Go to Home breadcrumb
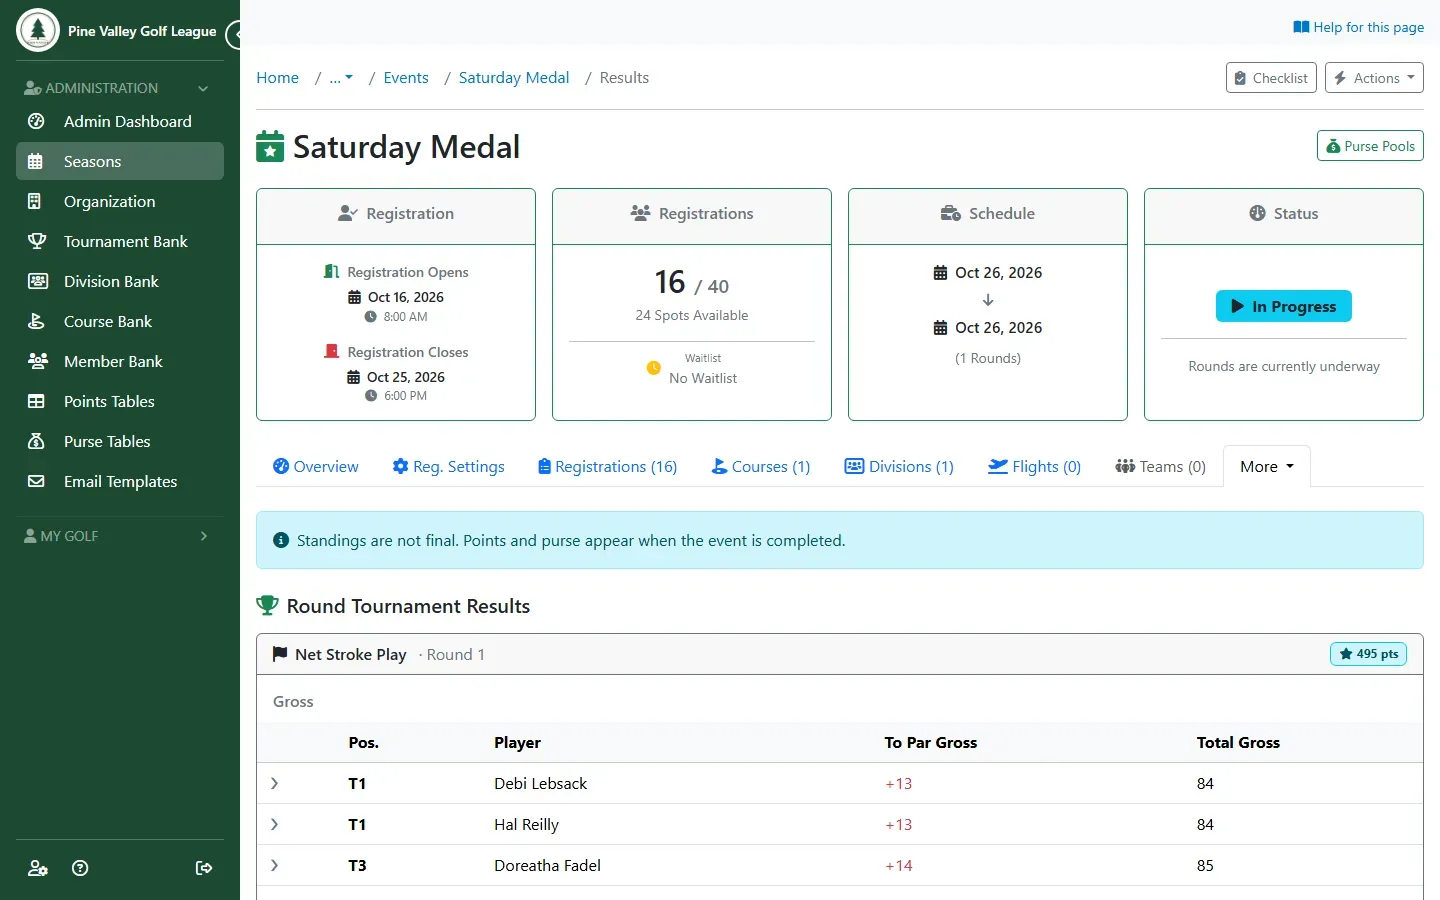The height and width of the screenshot is (900, 1440). [x=277, y=77]
